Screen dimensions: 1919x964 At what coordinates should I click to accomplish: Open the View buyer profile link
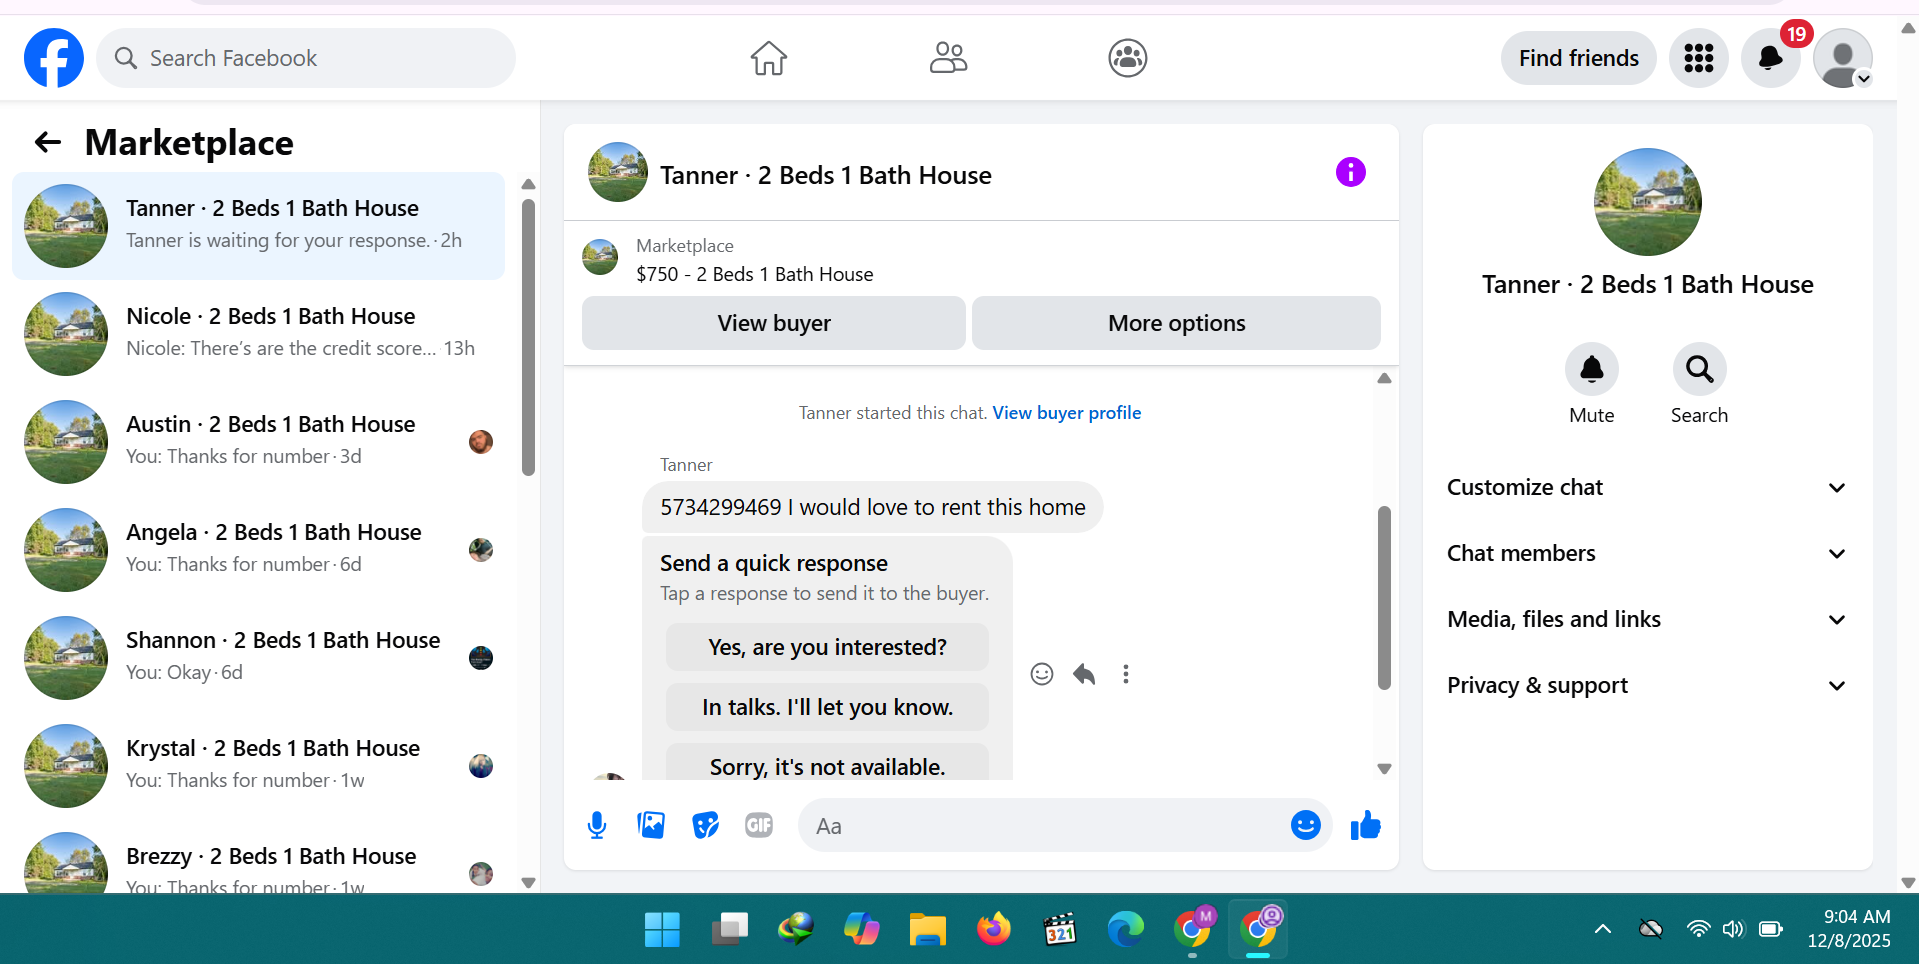[1067, 413]
